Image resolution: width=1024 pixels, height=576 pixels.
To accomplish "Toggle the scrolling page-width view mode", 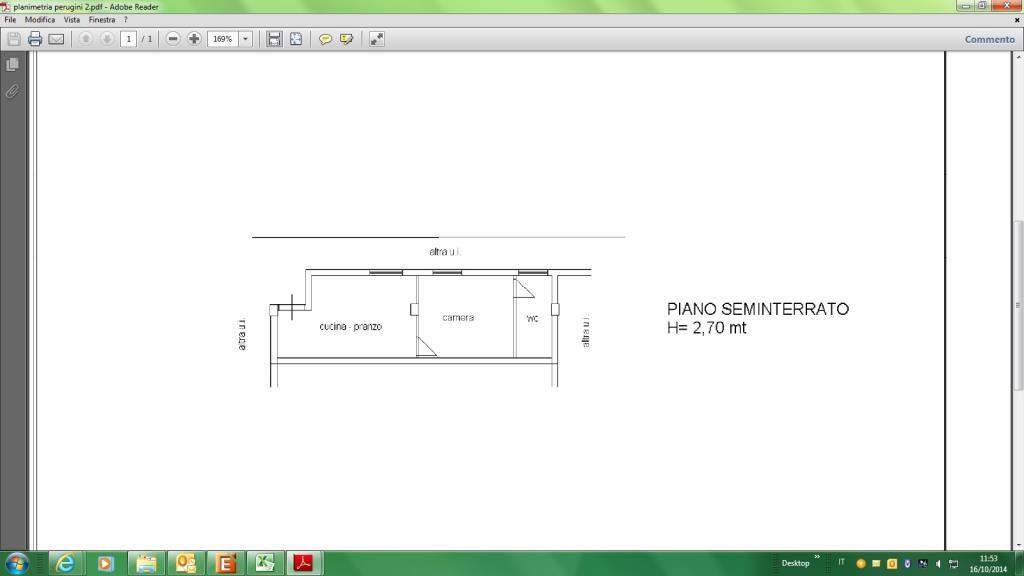I will 274,39.
